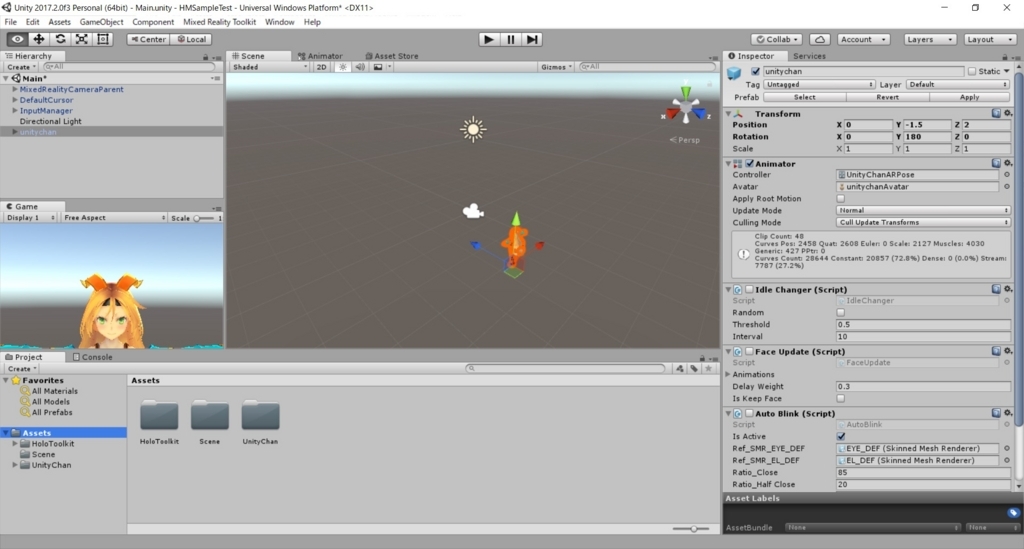
Task: Open Animator component gear menu
Action: (x=1008, y=163)
